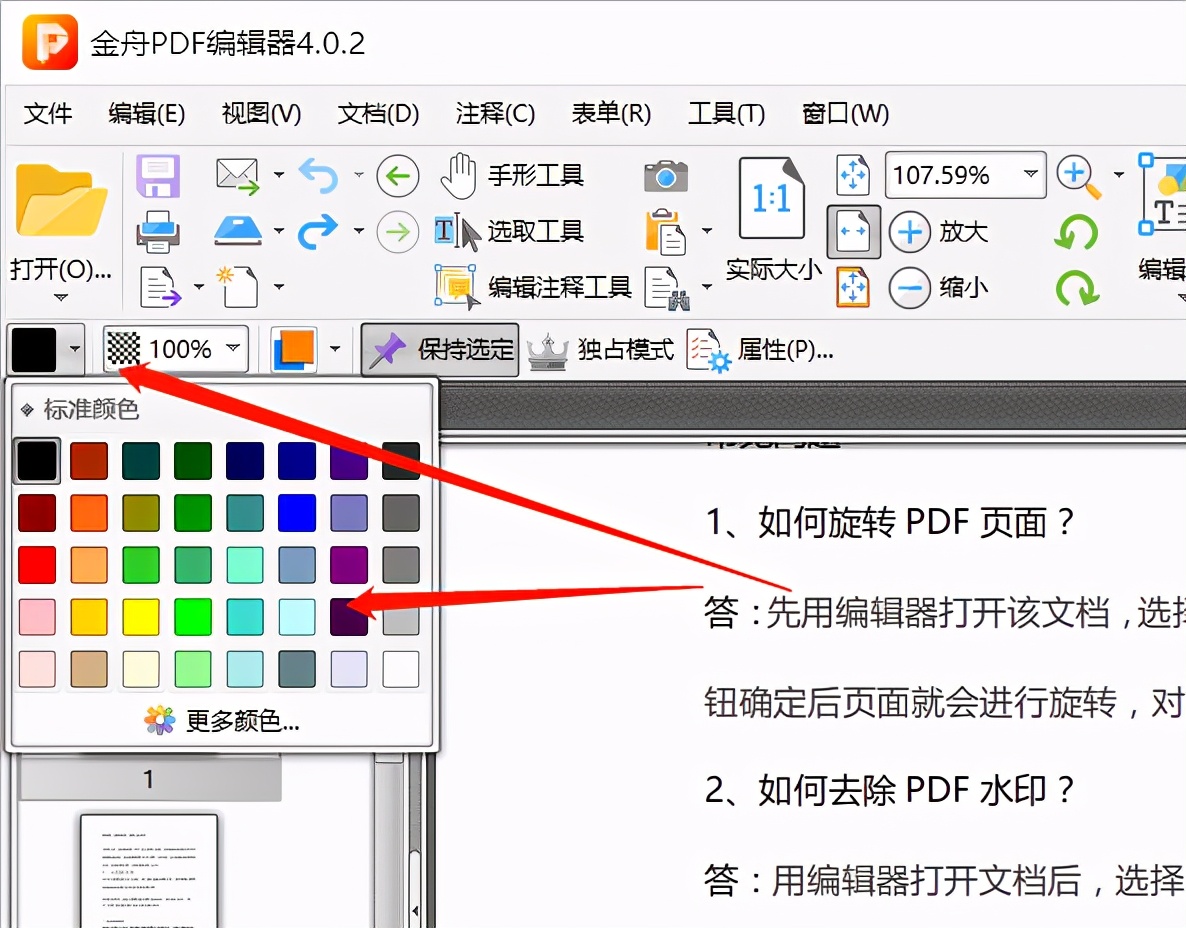Open the 注释(C) menu

(x=495, y=113)
